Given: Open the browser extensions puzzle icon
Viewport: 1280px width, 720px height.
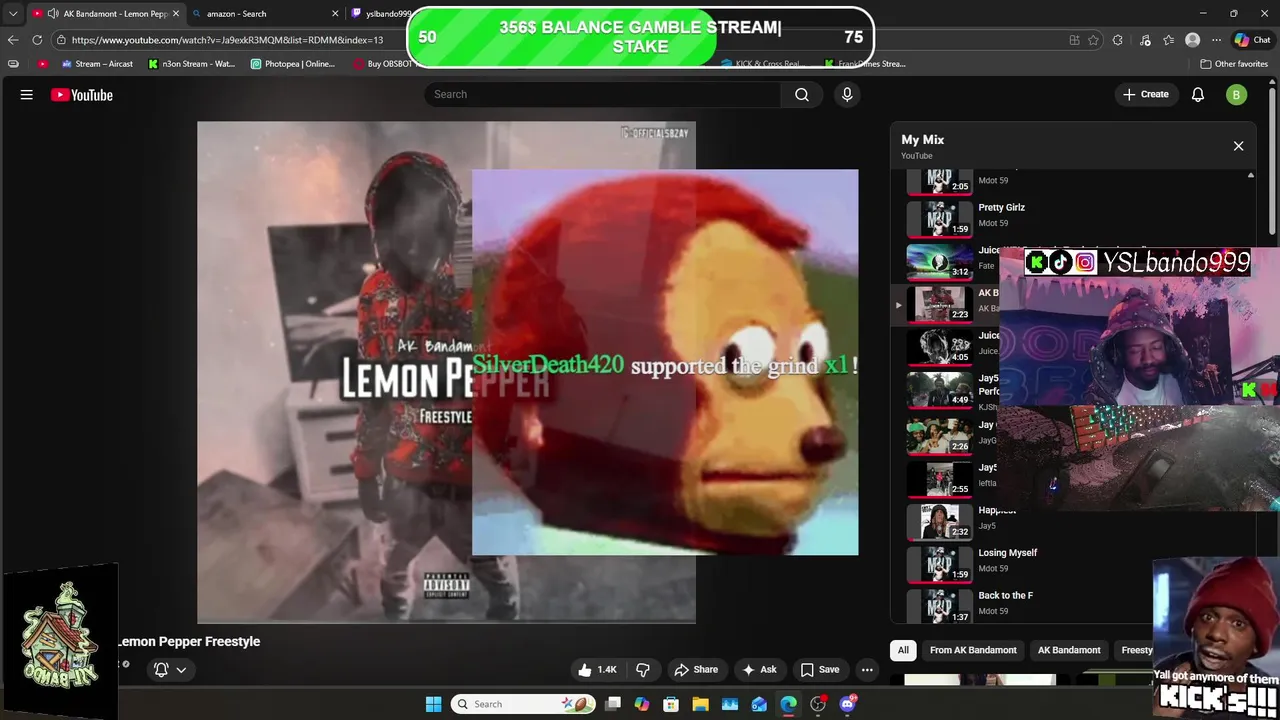Looking at the screenshot, I should pyautogui.click(x=1118, y=40).
